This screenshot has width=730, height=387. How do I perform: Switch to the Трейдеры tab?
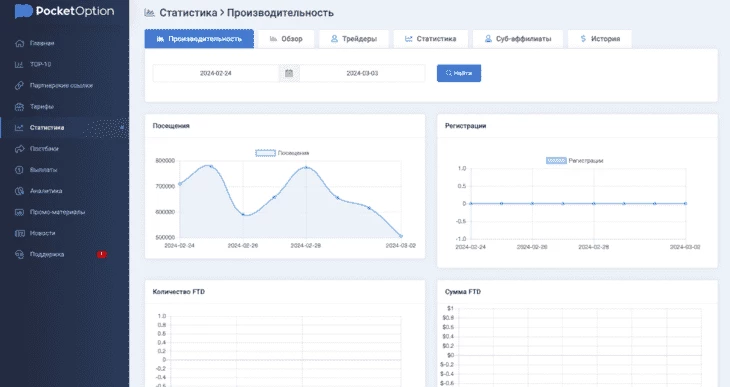point(354,39)
